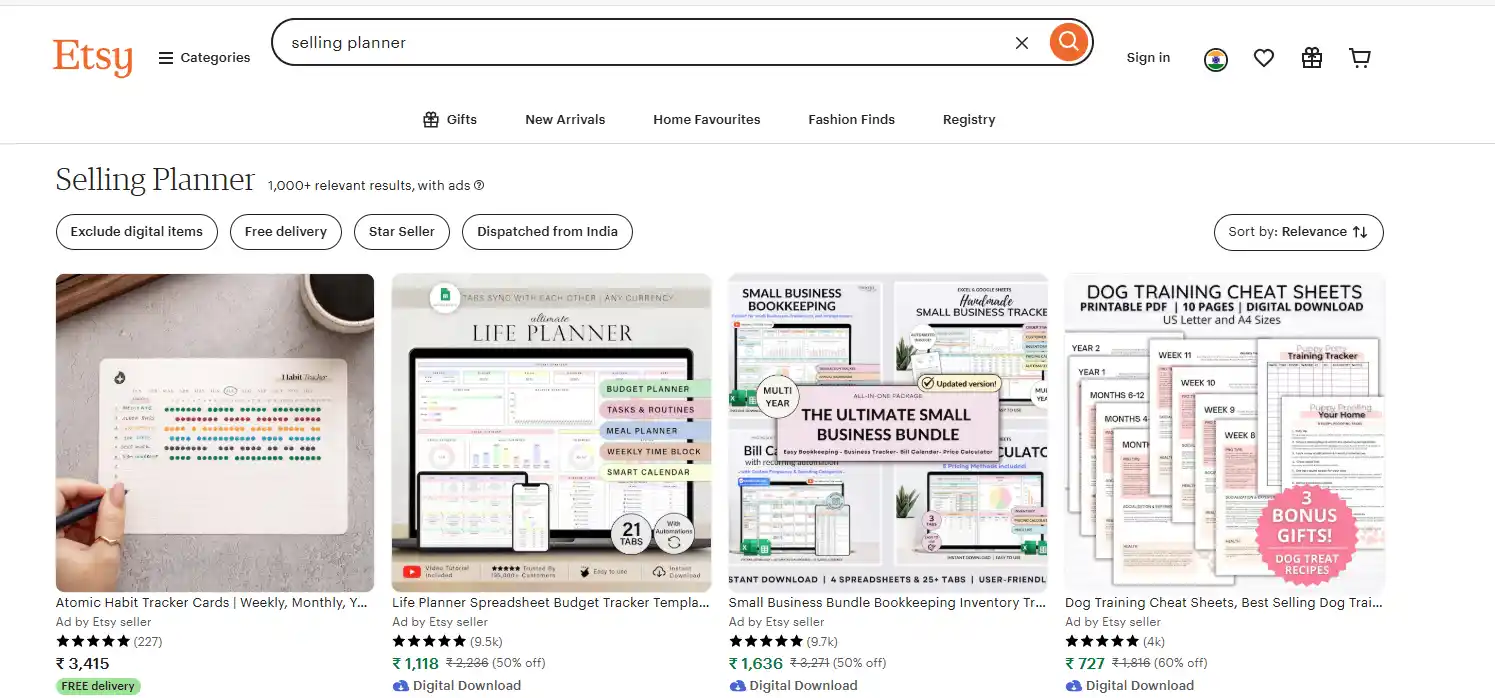
Task: Expand relevant results info tooltip icon
Action: point(477,185)
